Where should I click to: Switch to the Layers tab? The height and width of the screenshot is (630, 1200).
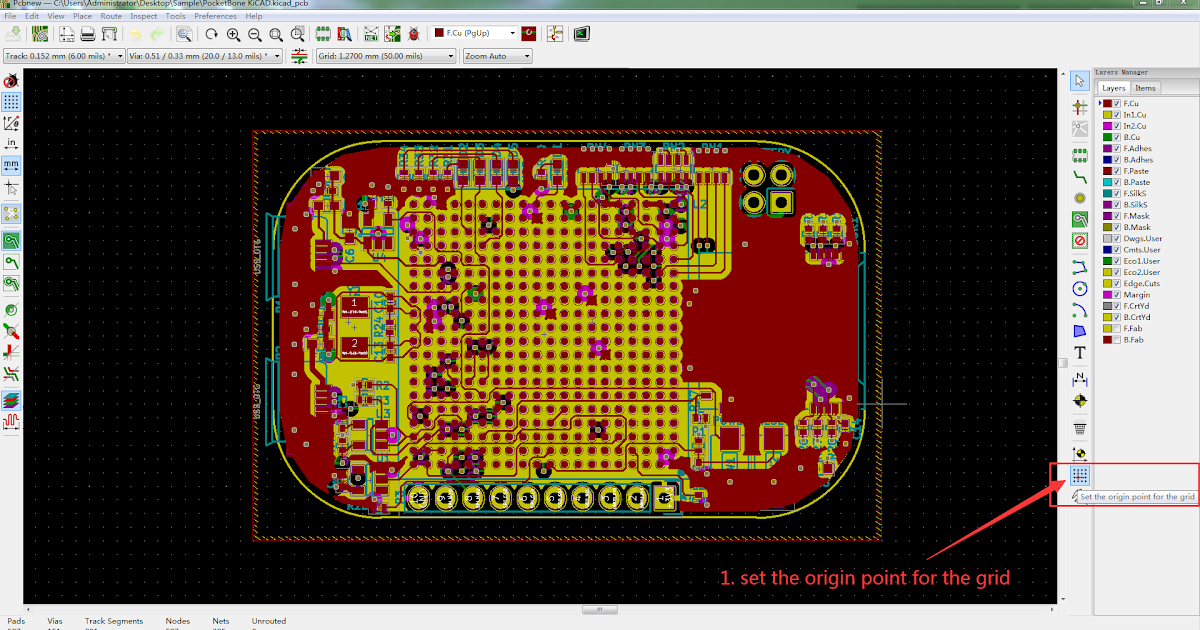(x=1113, y=88)
